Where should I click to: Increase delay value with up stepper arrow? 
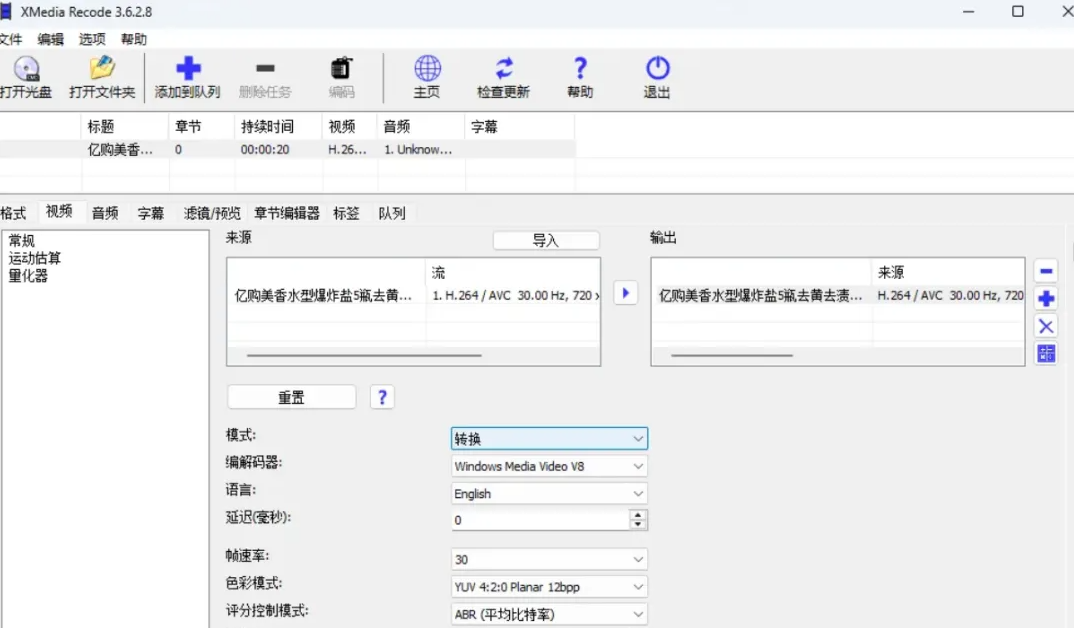click(x=638, y=515)
